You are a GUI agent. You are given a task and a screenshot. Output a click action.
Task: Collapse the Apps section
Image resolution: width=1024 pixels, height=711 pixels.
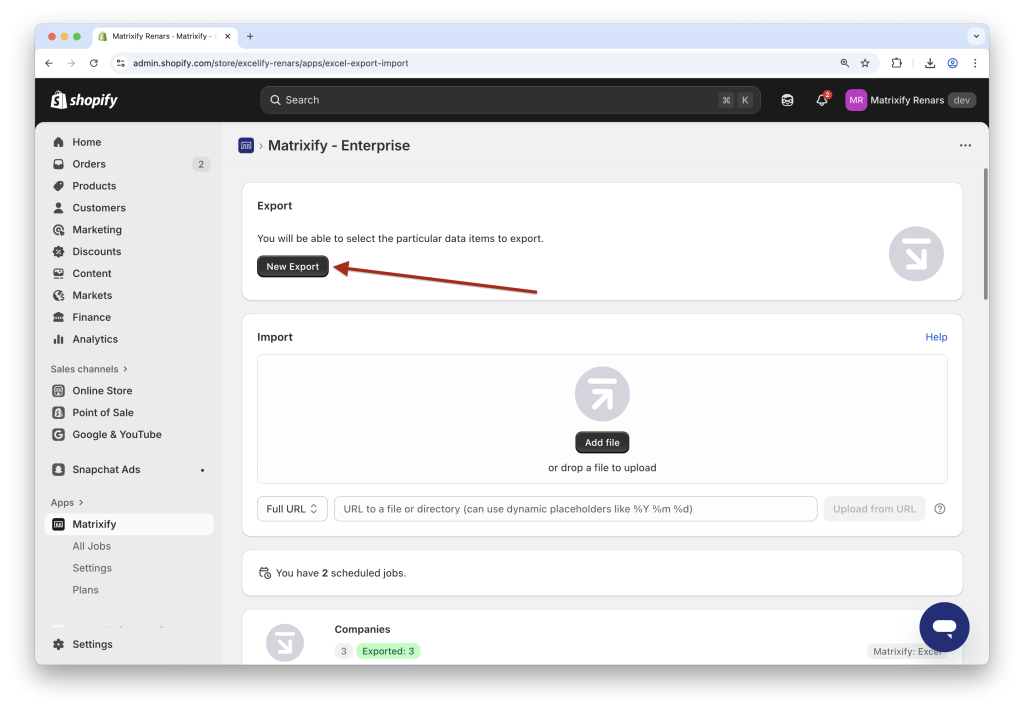(x=67, y=502)
